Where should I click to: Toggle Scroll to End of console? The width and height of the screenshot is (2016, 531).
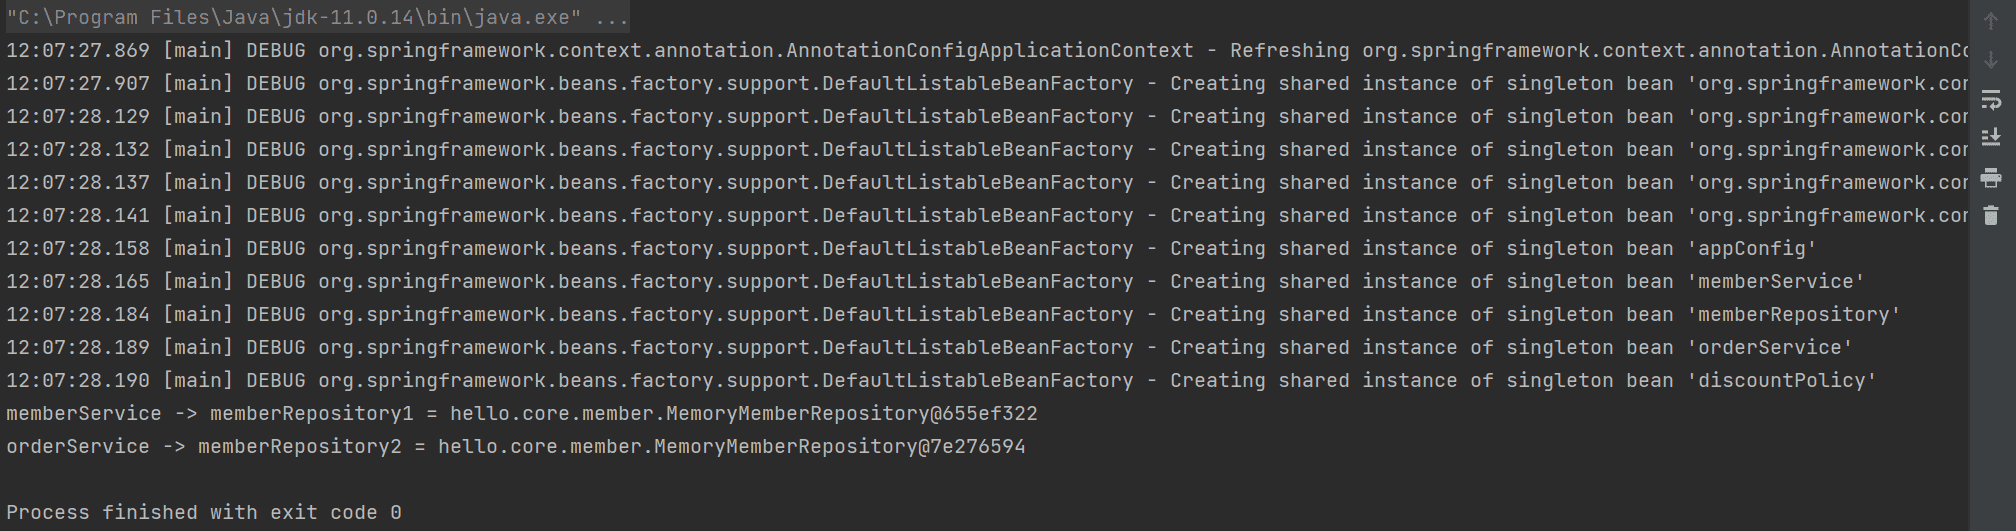point(1991,137)
